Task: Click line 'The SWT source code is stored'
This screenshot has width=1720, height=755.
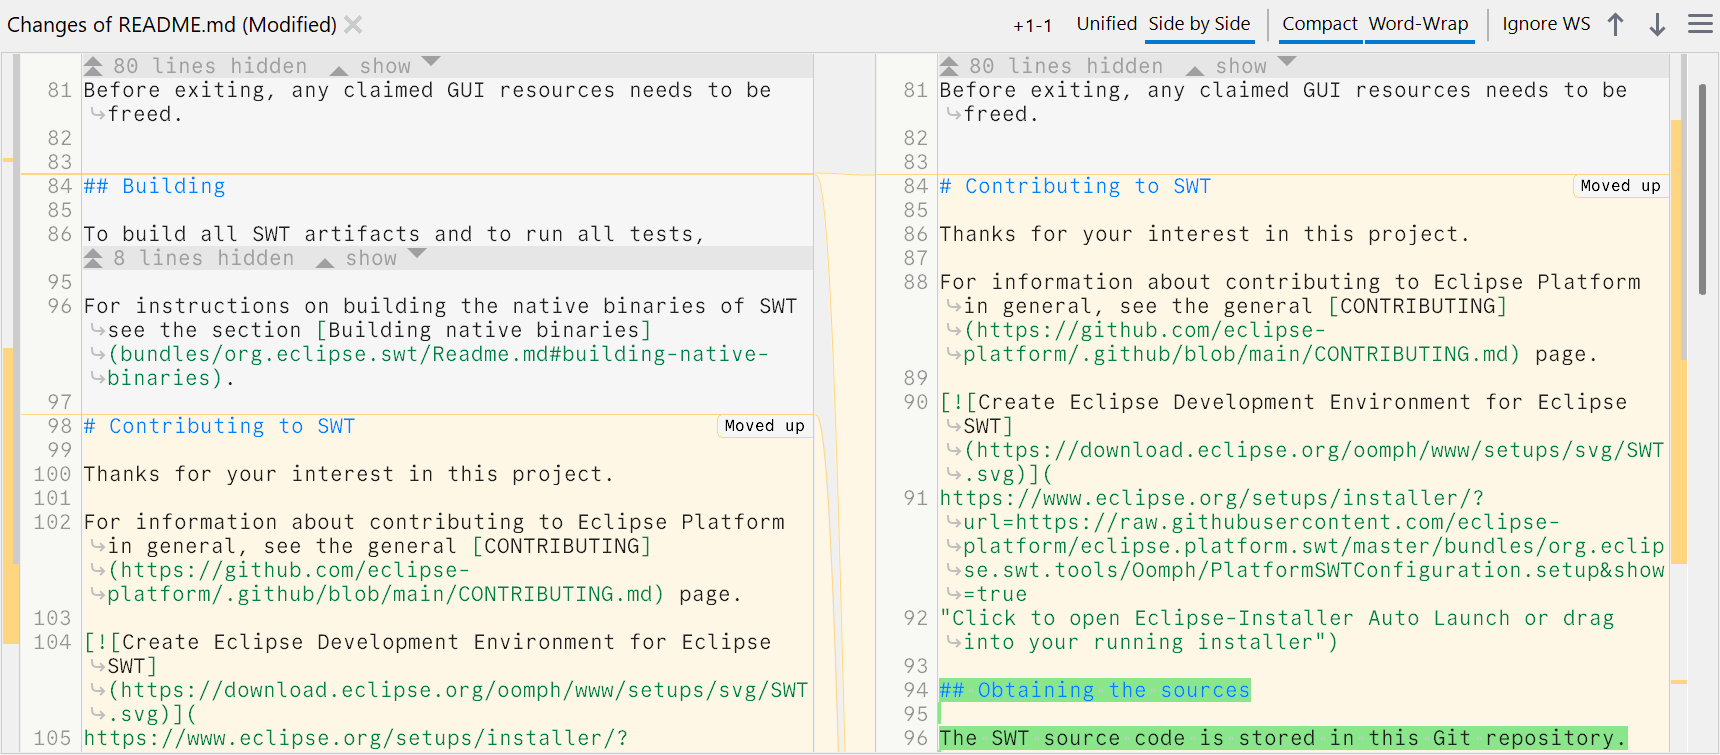Action: tap(1283, 738)
